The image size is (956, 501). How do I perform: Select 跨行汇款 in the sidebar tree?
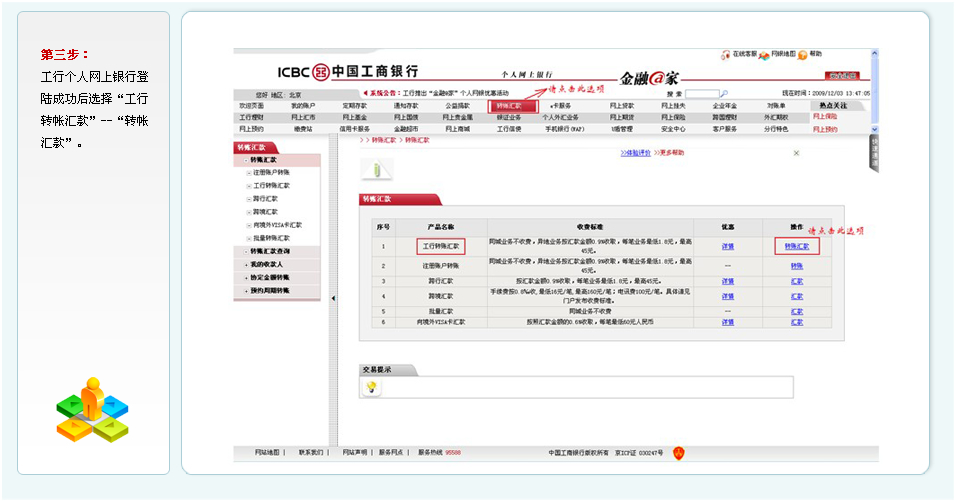click(265, 199)
